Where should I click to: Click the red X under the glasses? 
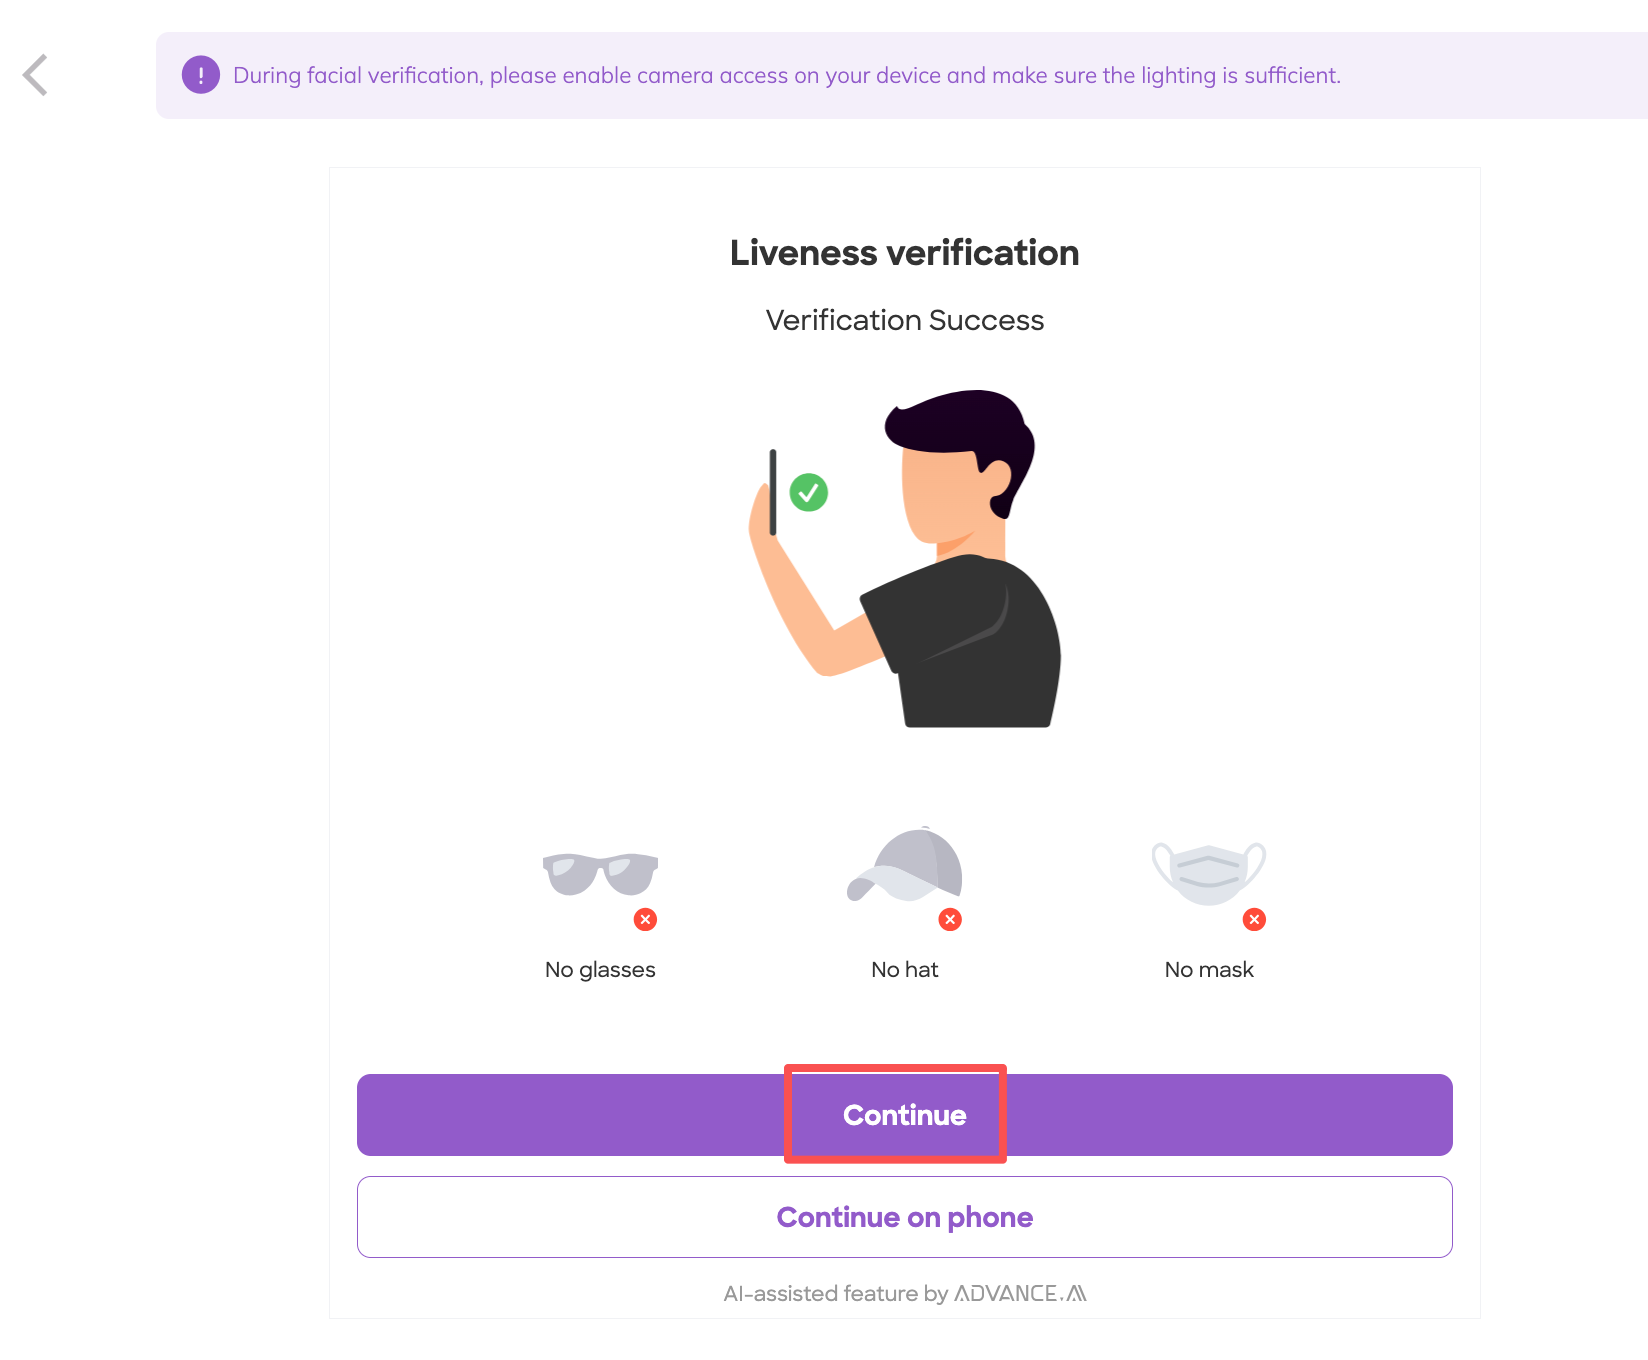[x=645, y=919]
